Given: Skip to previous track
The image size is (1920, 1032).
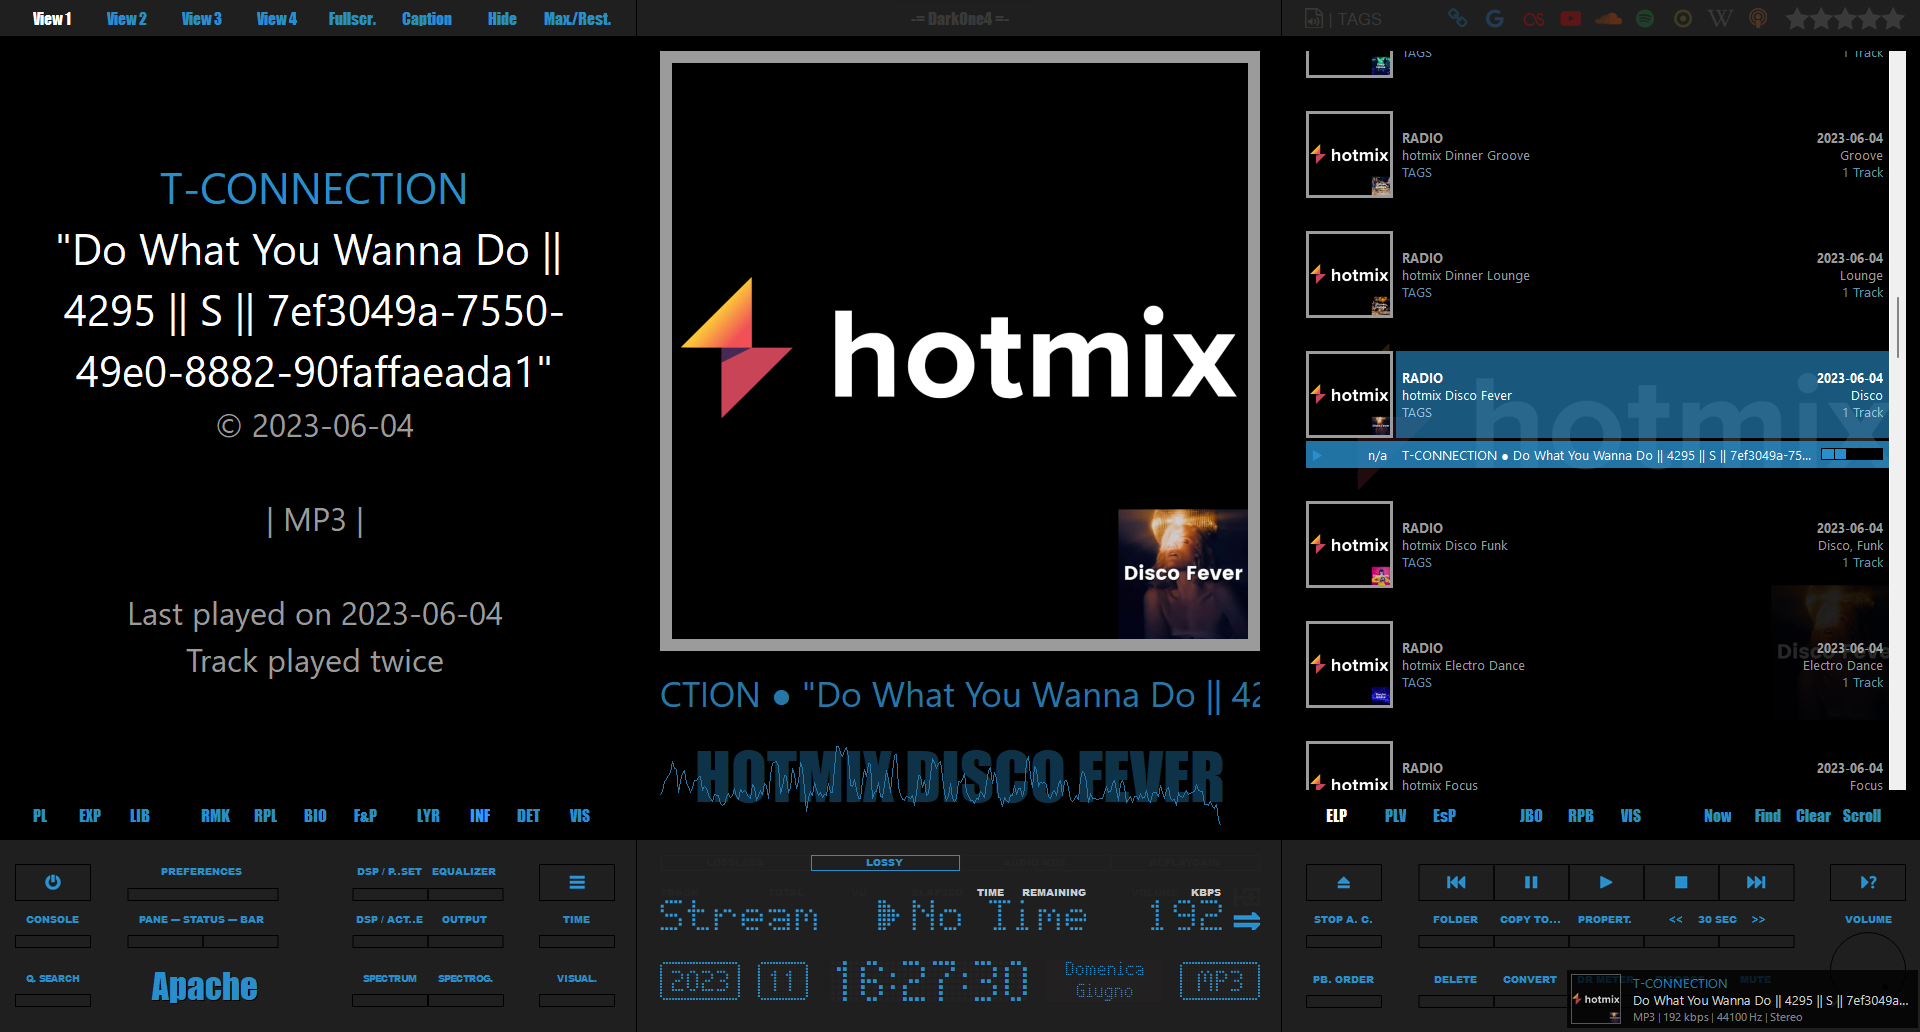Looking at the screenshot, I should click(1456, 882).
